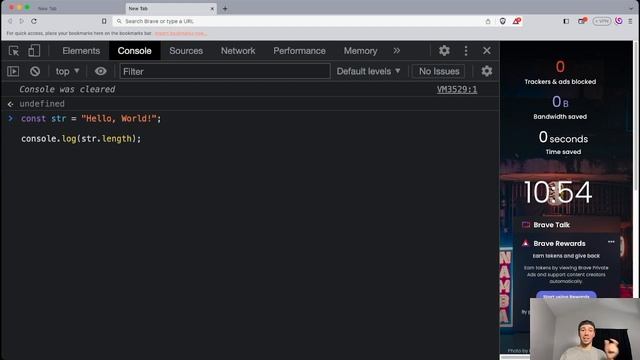Reload the page with the refresh icon

(x=34, y=21)
